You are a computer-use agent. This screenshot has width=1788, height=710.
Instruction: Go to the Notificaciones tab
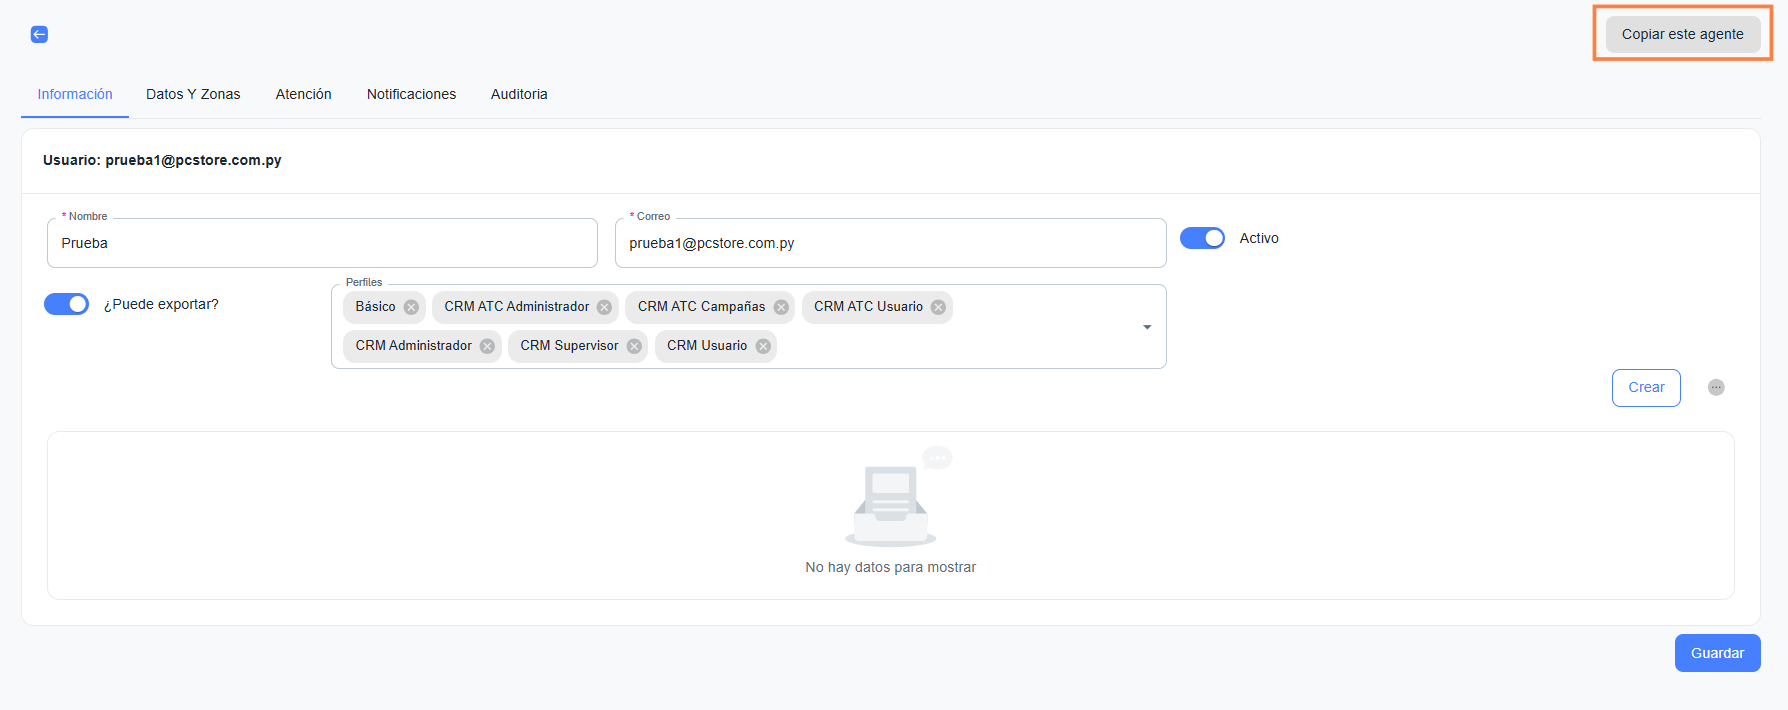411,94
